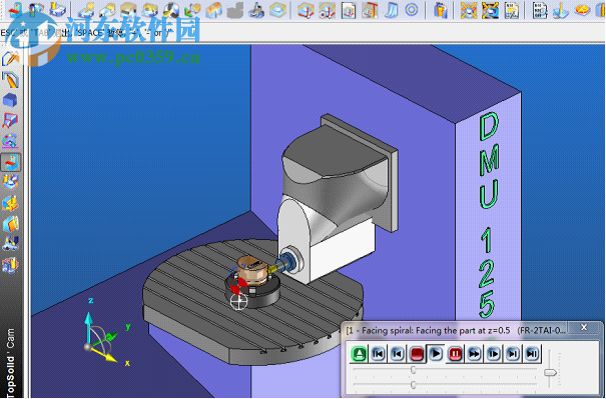
Task: Click the green eject button in simulation panel
Action: click(x=359, y=353)
